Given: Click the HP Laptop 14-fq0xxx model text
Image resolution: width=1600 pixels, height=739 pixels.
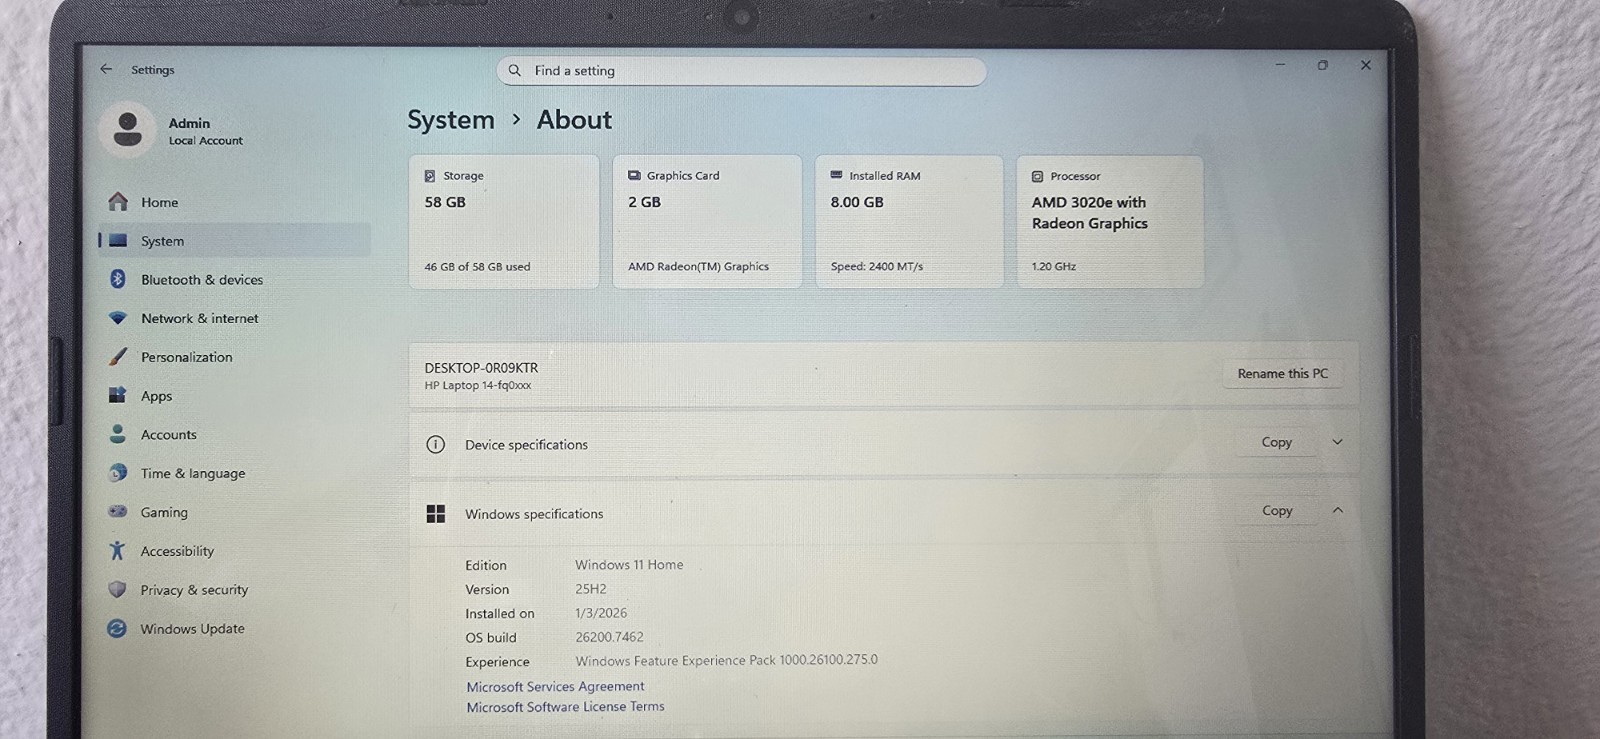Looking at the screenshot, I should 478,385.
